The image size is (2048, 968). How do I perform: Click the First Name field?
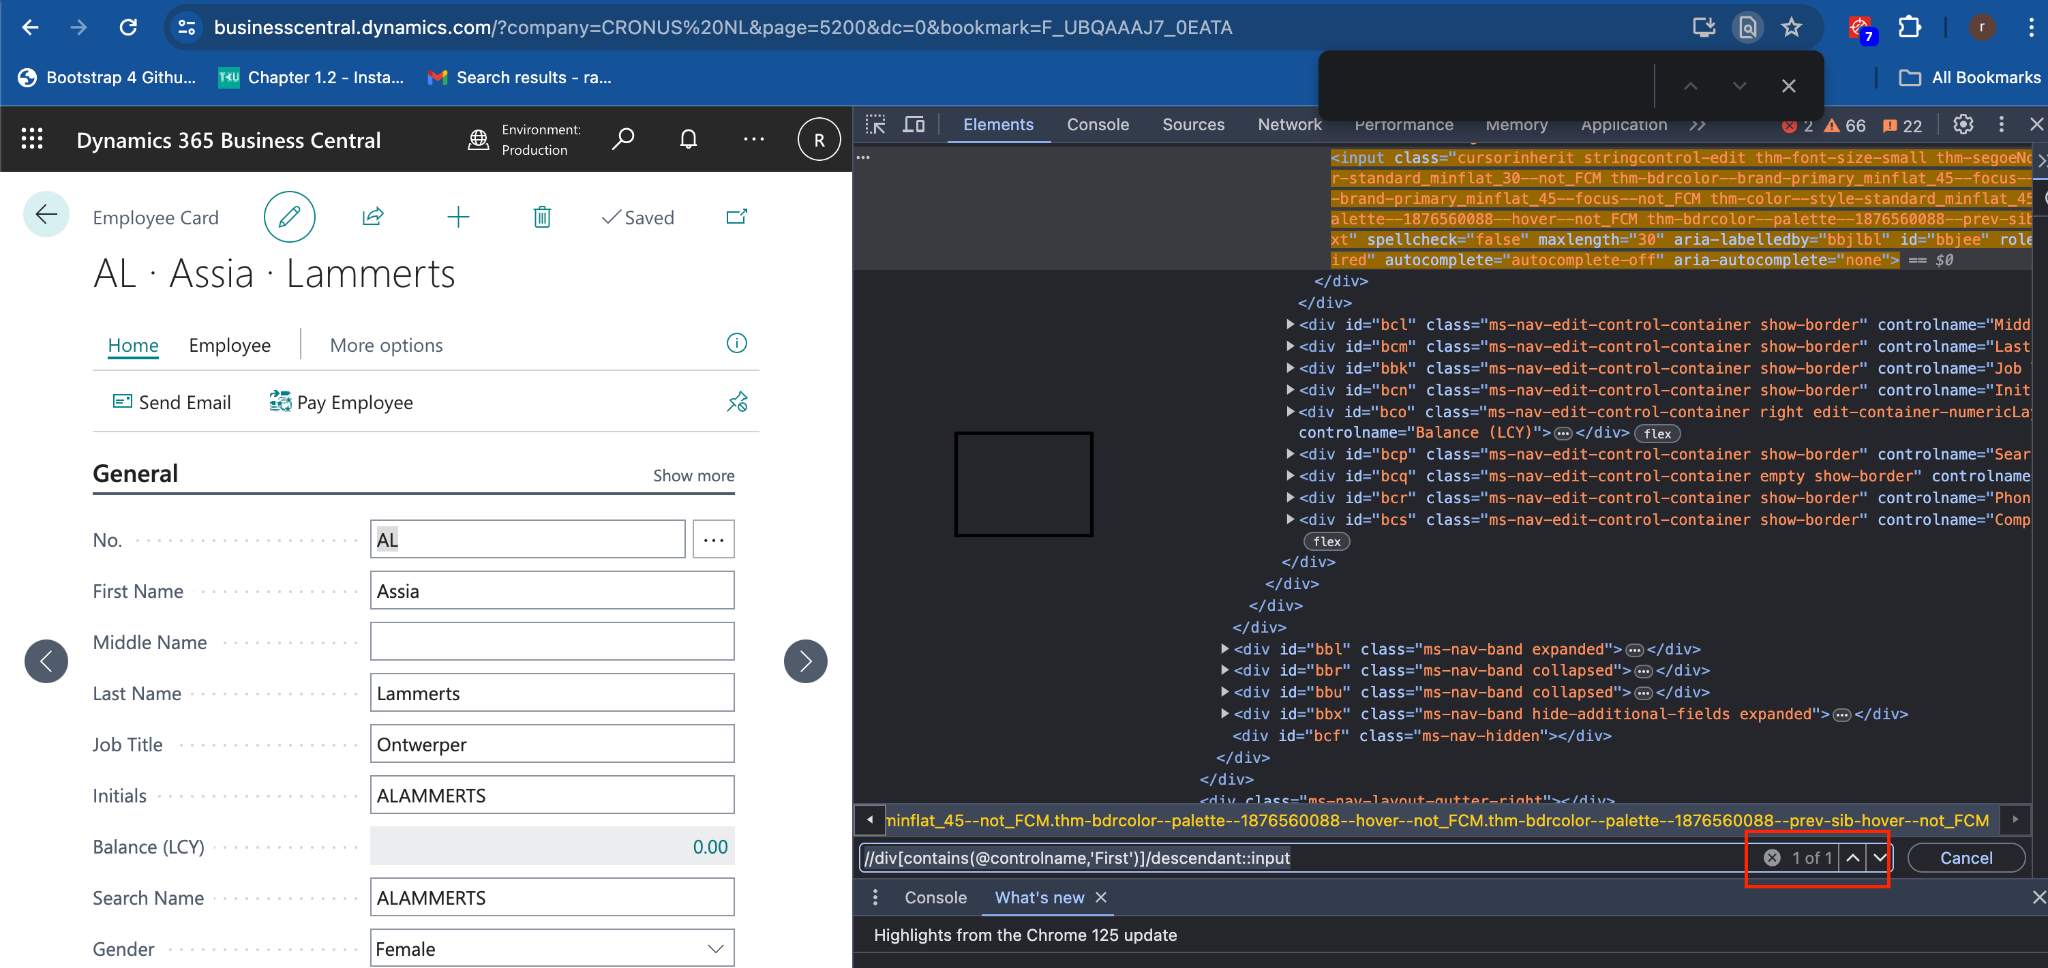552,591
